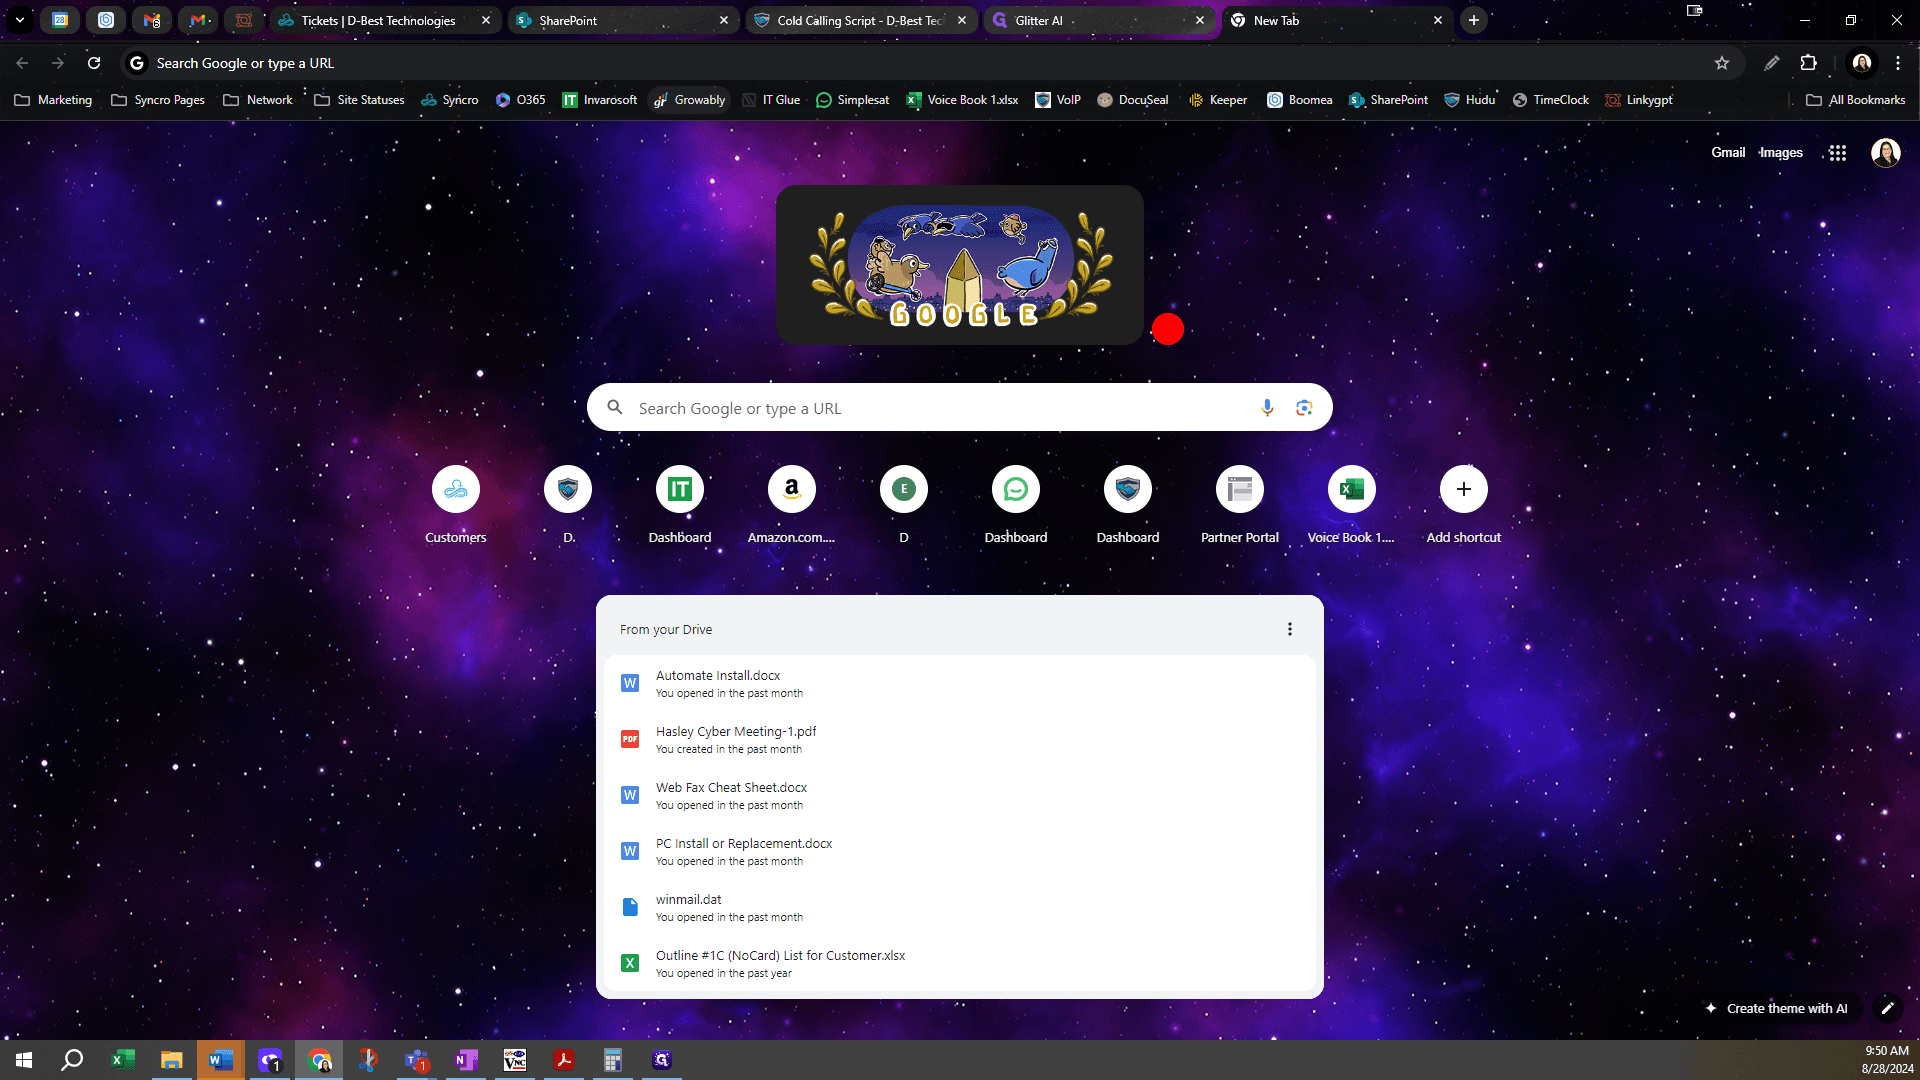This screenshot has height=1080, width=1920.
Task: Open the taskbar clock and date
Action: [x=1887, y=1060]
